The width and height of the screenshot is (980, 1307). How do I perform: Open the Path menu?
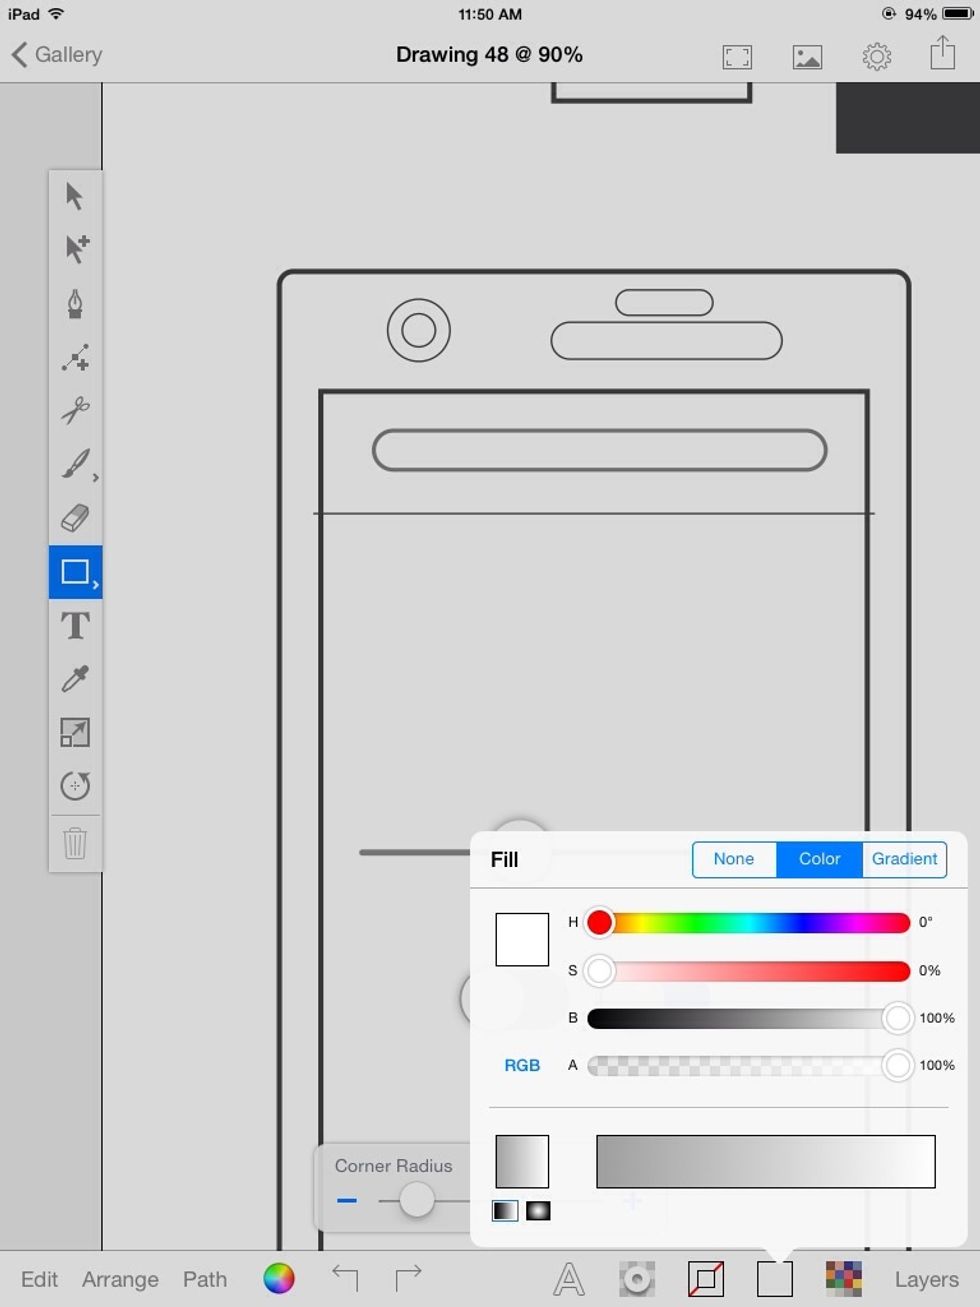pyautogui.click(x=205, y=1279)
